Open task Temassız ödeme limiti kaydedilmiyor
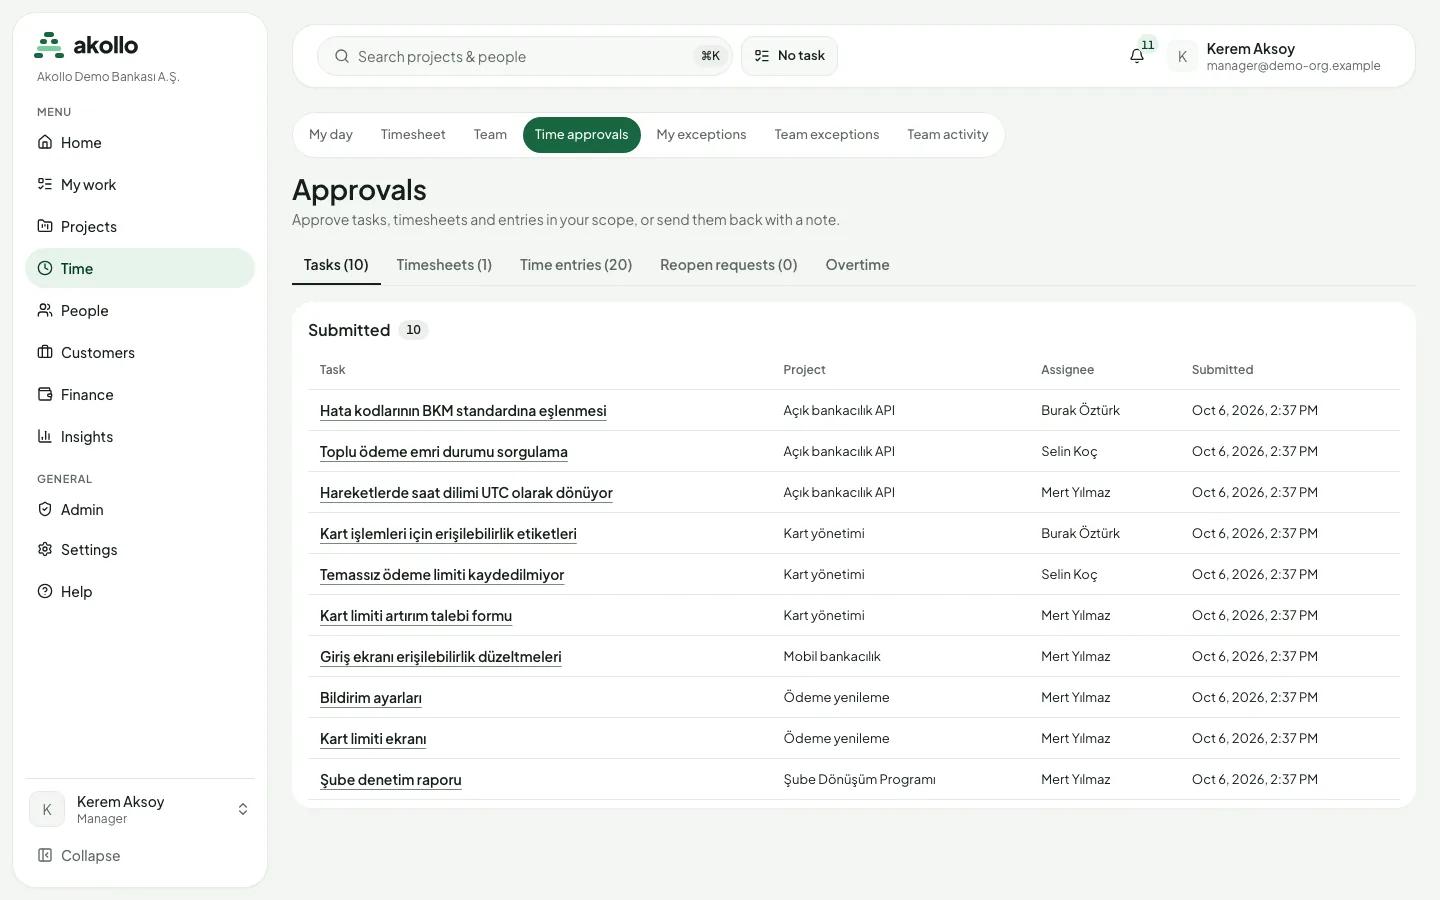The width and height of the screenshot is (1440, 900). 442,575
